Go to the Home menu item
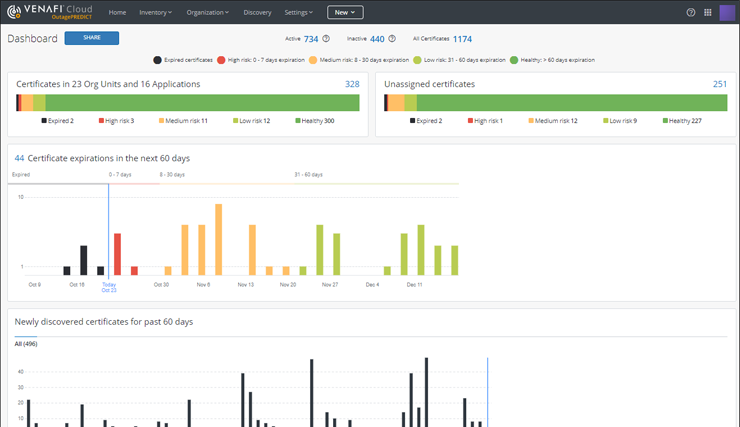The image size is (740, 427). 117,13
